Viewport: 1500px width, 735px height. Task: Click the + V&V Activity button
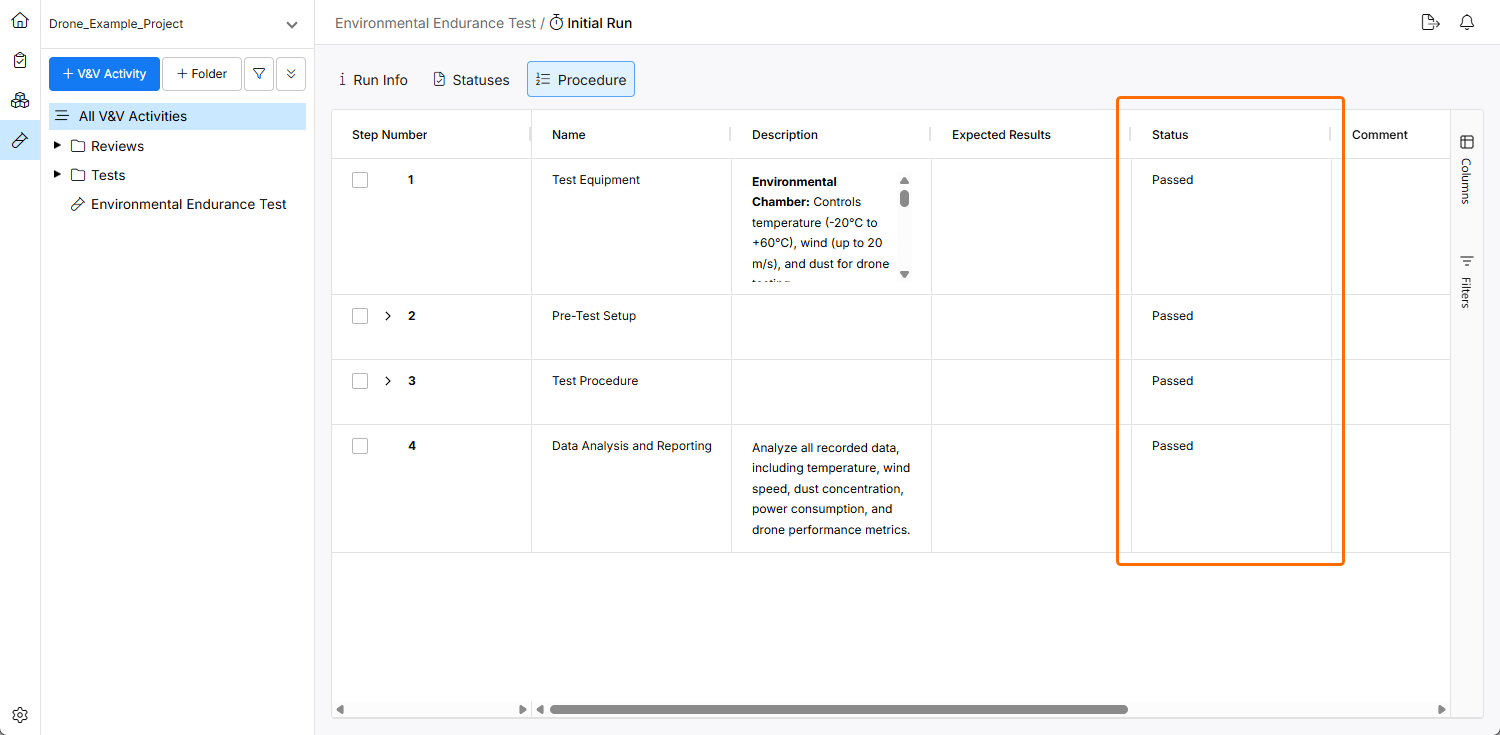[104, 74]
